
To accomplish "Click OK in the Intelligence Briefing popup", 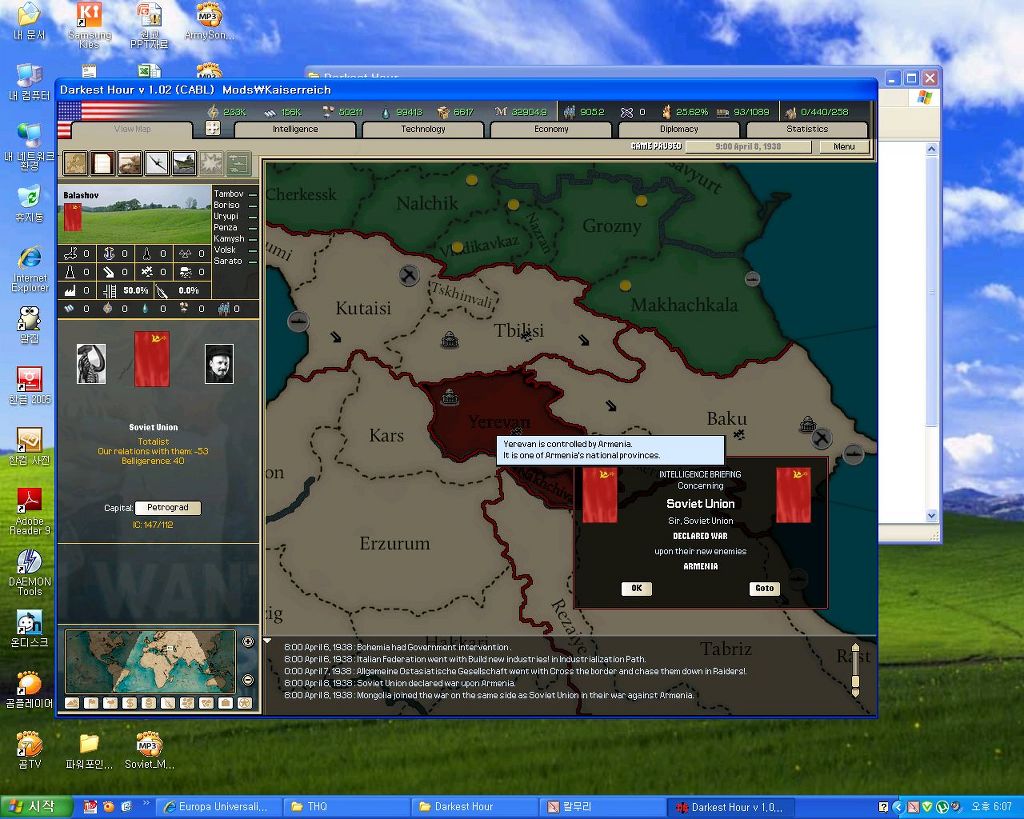I will (636, 588).
